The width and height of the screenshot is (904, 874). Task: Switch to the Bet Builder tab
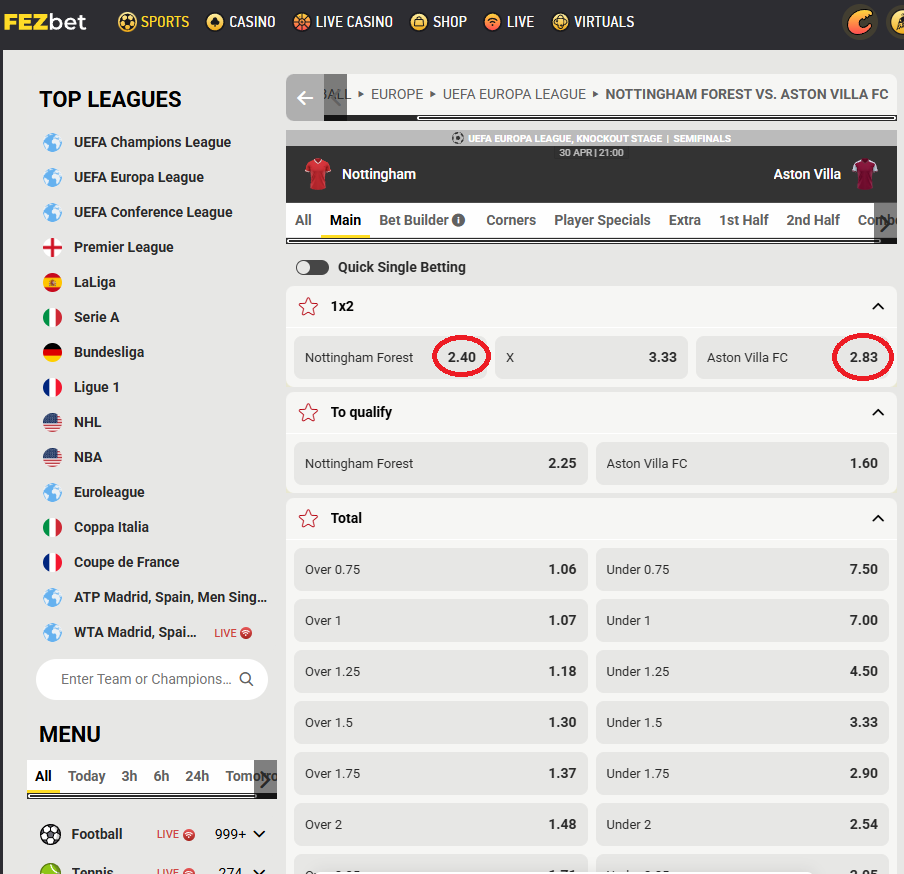point(414,220)
